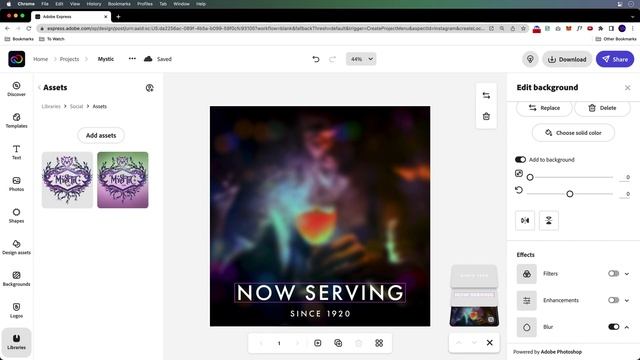Open the project more options menu
The width and height of the screenshot is (640, 360).
point(132,59)
